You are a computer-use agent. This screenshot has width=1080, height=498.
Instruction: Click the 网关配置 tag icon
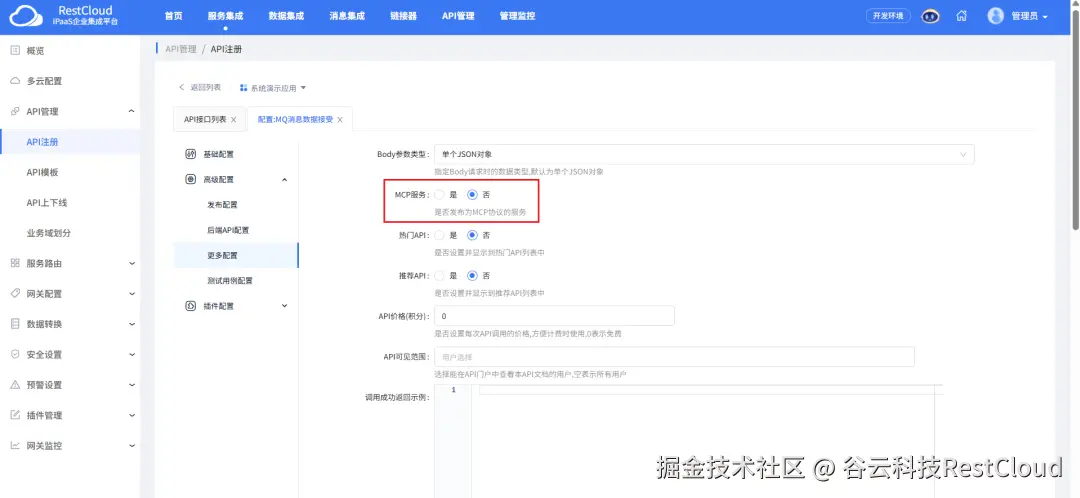tap(15, 293)
